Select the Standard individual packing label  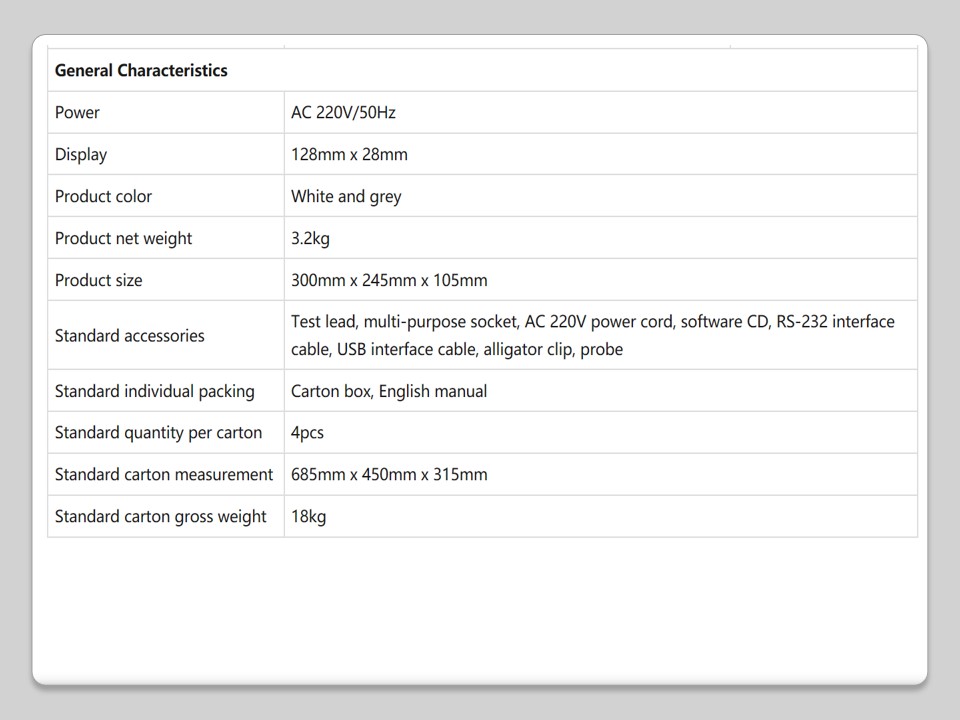[154, 391]
